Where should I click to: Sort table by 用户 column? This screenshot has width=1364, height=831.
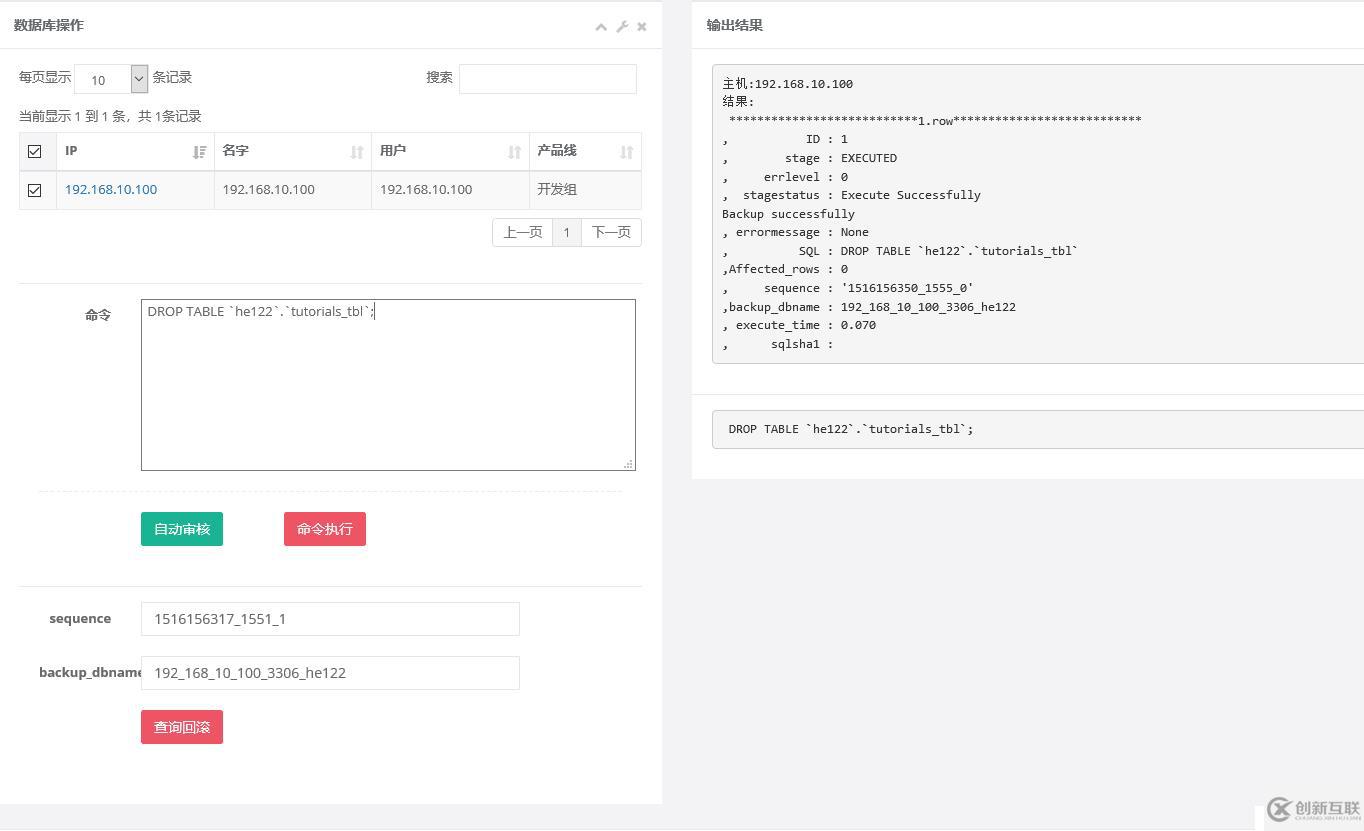pos(449,151)
